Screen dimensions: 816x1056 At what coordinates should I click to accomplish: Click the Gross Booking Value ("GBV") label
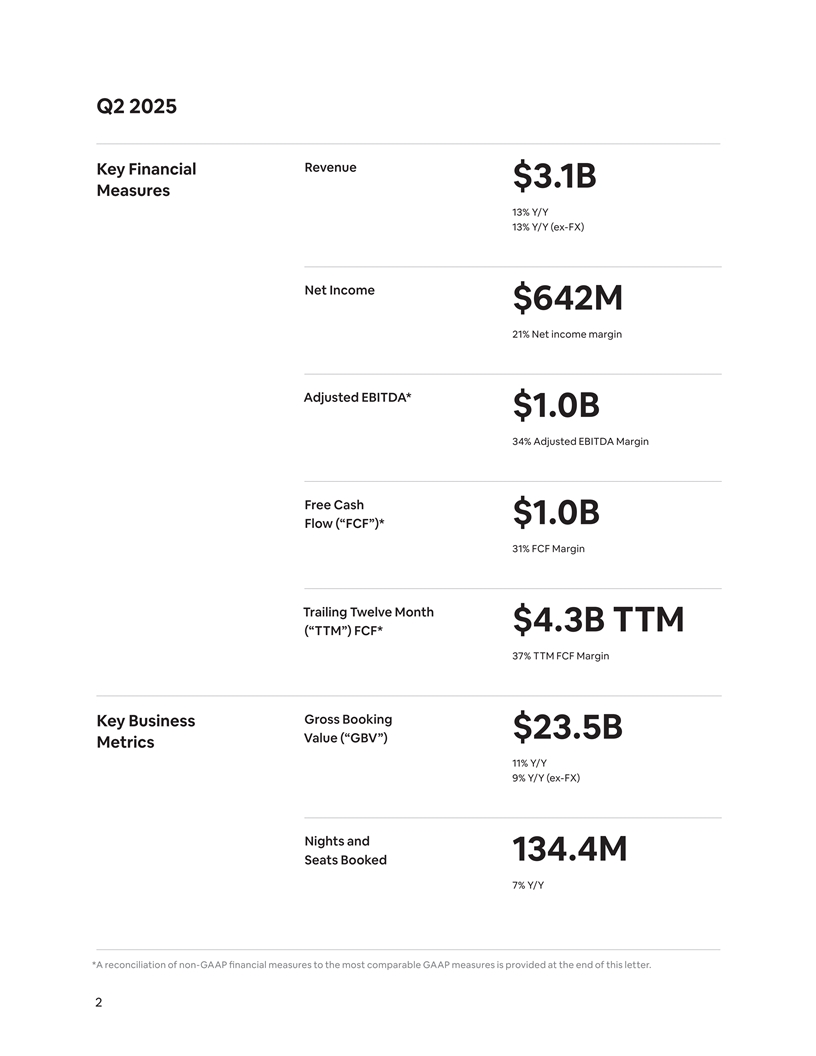pyautogui.click(x=347, y=728)
